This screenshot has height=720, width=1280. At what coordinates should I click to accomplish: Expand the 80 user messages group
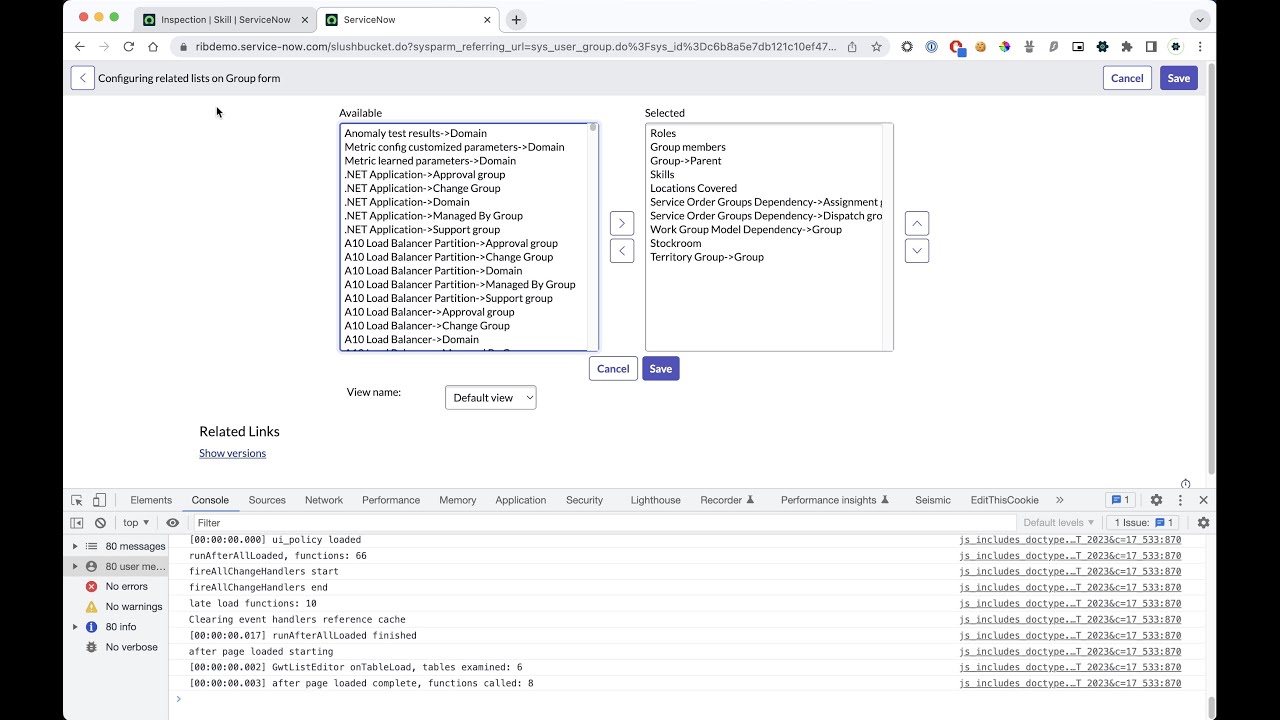pos(75,566)
